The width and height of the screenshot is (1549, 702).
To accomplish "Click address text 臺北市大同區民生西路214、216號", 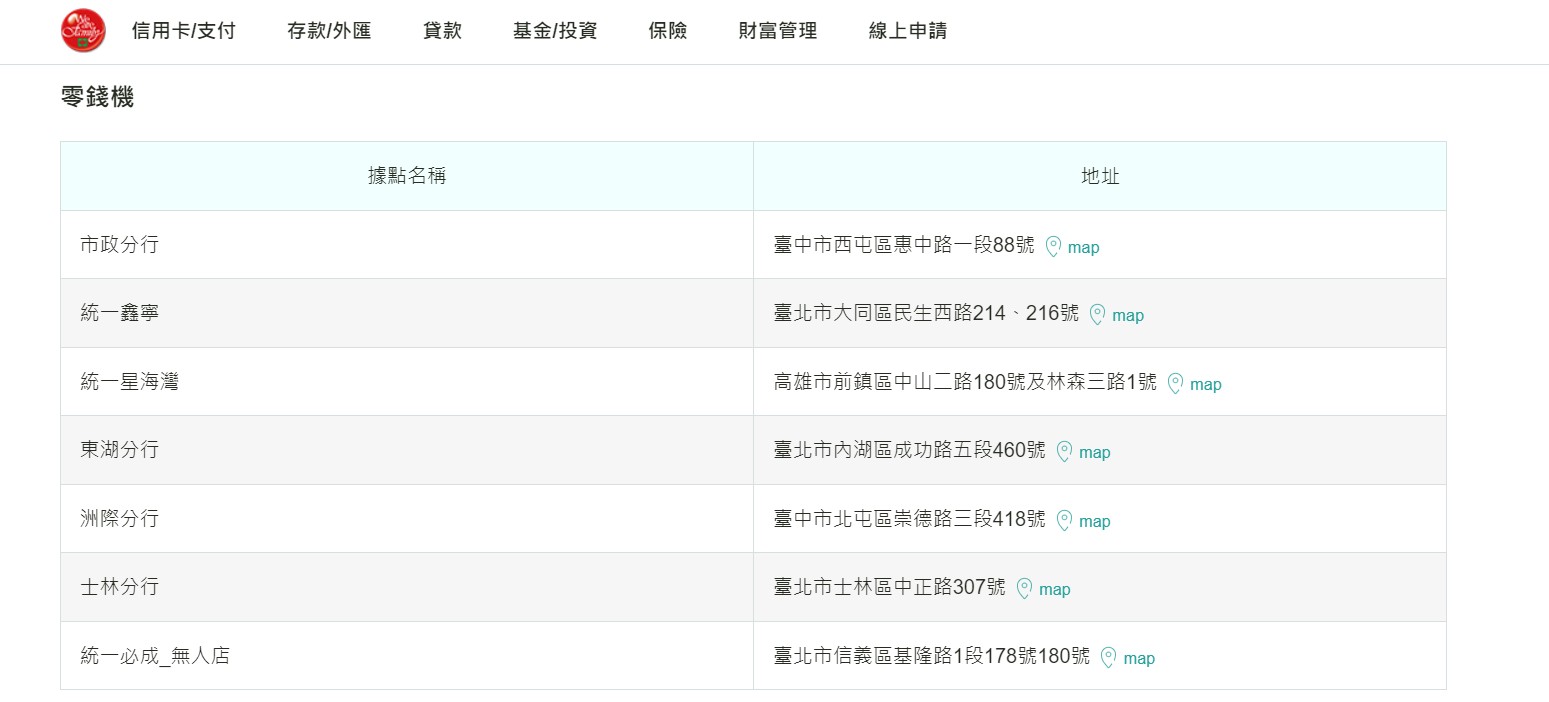I will [x=926, y=313].
